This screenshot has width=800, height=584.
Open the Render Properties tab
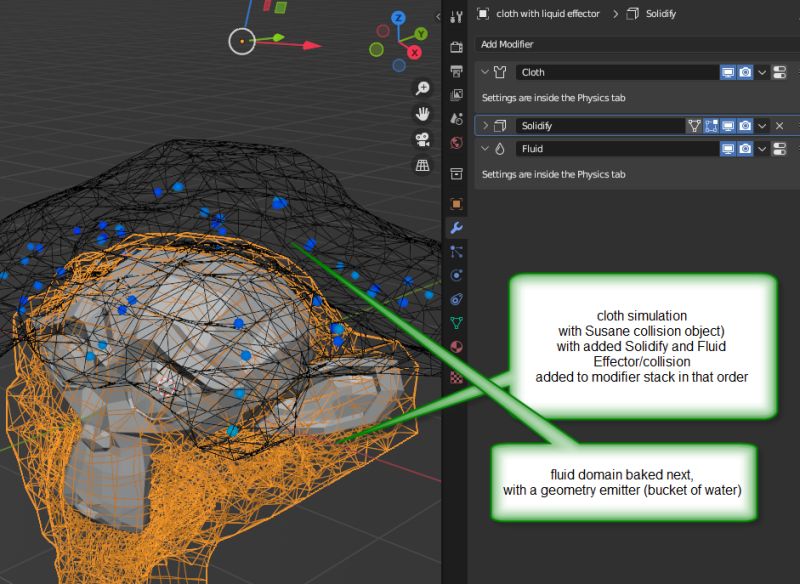coord(456,46)
